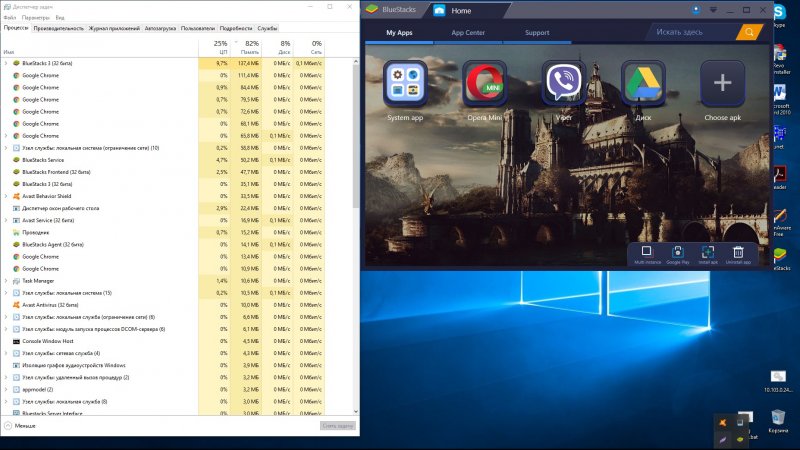Open the Support tab in BlueStacks
The width and height of the screenshot is (800, 450).
click(537, 33)
